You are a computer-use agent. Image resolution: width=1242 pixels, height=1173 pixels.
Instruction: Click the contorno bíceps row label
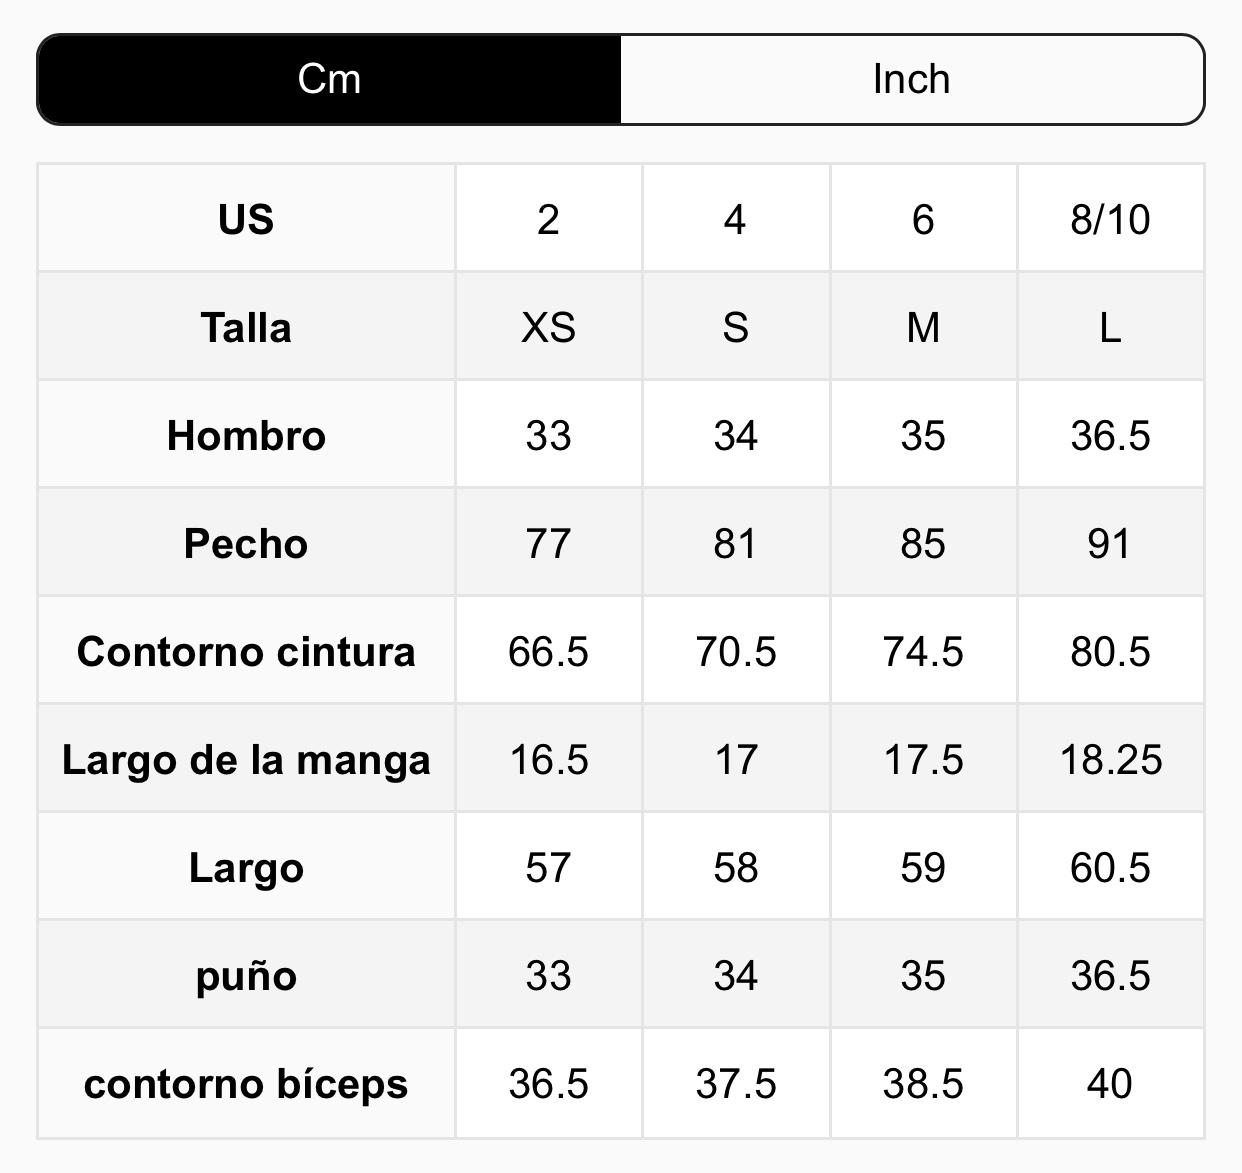pos(246,1083)
